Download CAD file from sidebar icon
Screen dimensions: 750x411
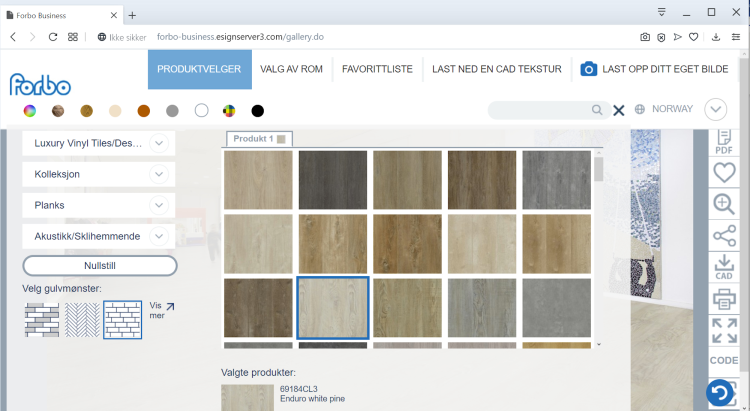tap(724, 267)
